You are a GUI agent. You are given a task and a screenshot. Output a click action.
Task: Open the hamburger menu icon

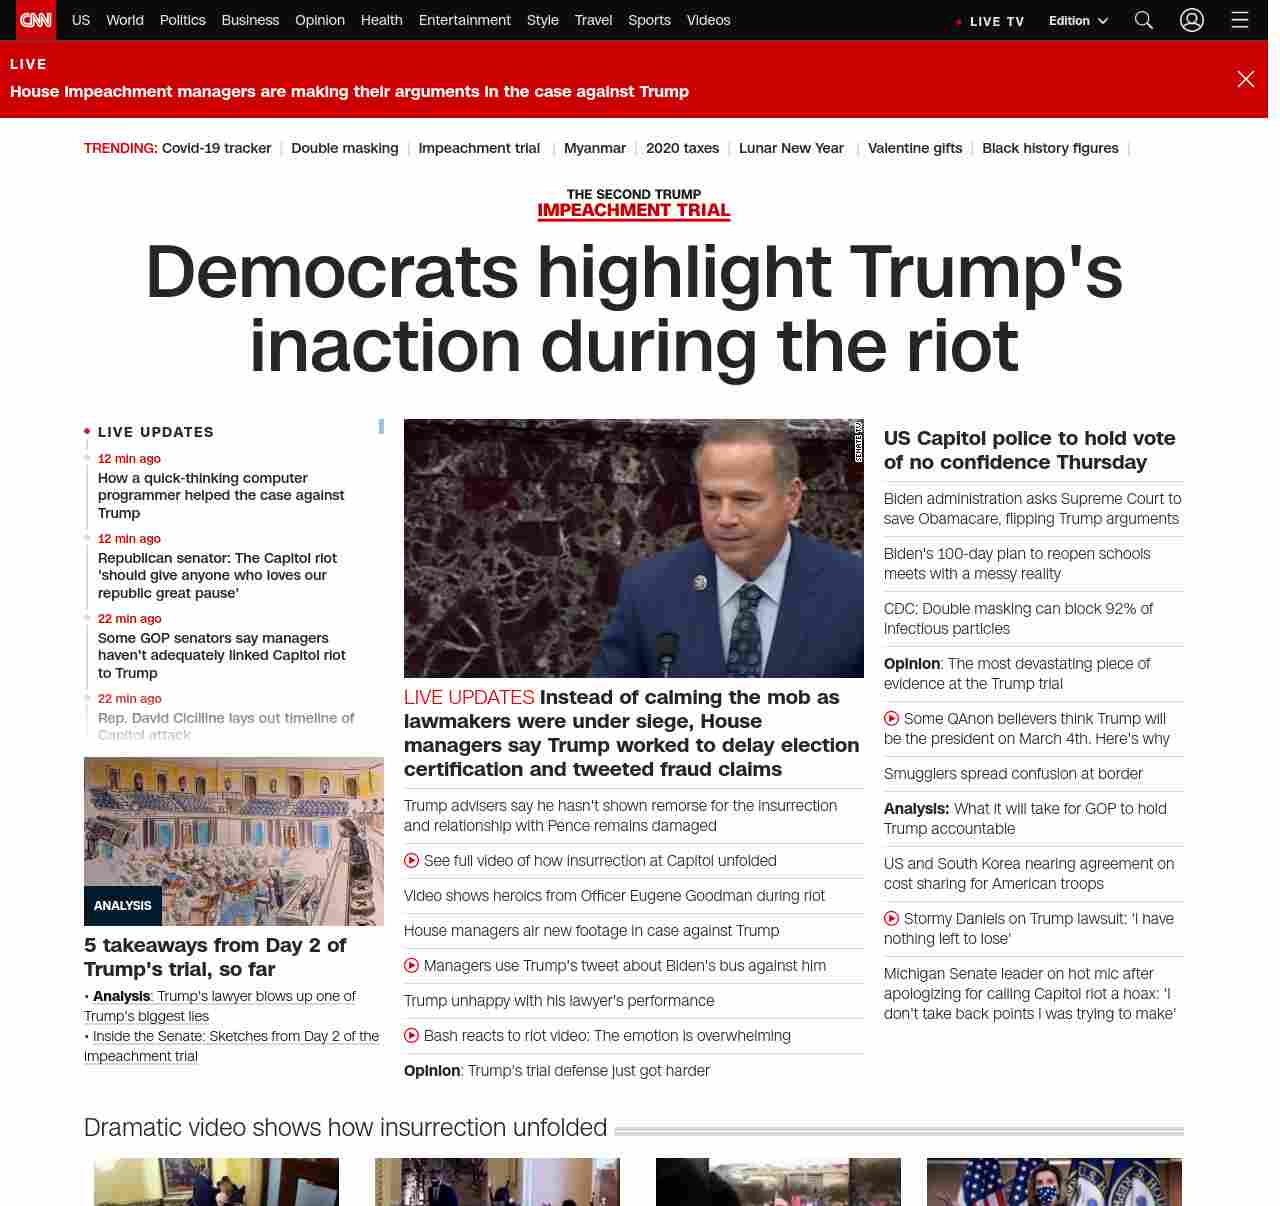1240,20
